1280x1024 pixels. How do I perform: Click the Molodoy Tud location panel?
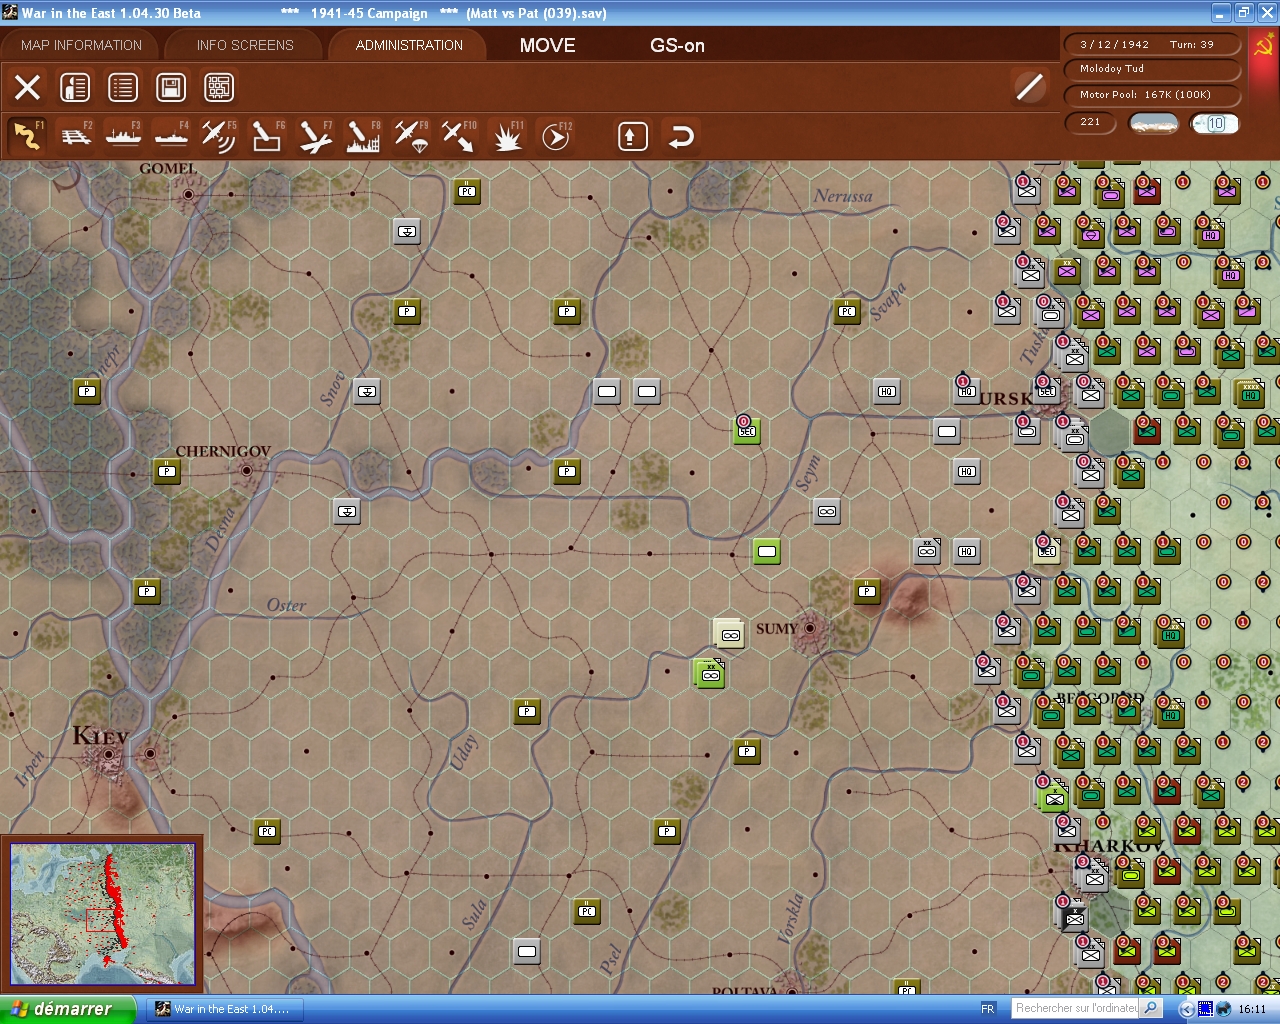(x=1152, y=69)
